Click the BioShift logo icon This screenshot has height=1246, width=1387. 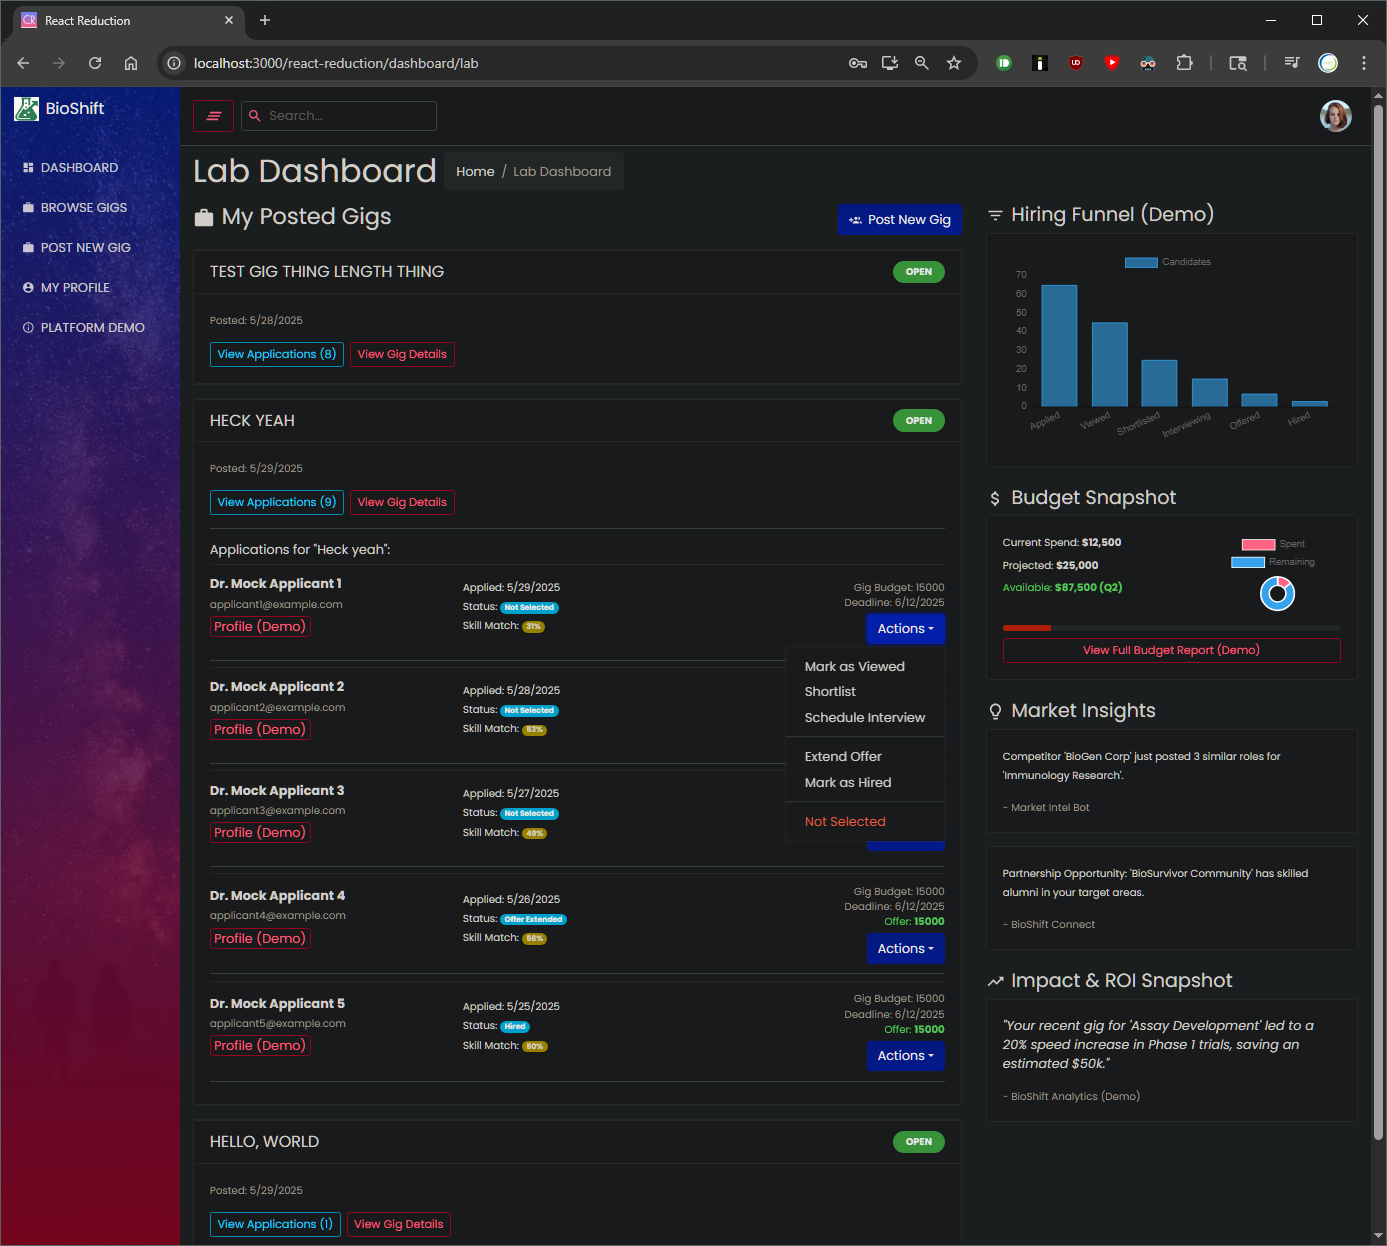click(x=26, y=109)
